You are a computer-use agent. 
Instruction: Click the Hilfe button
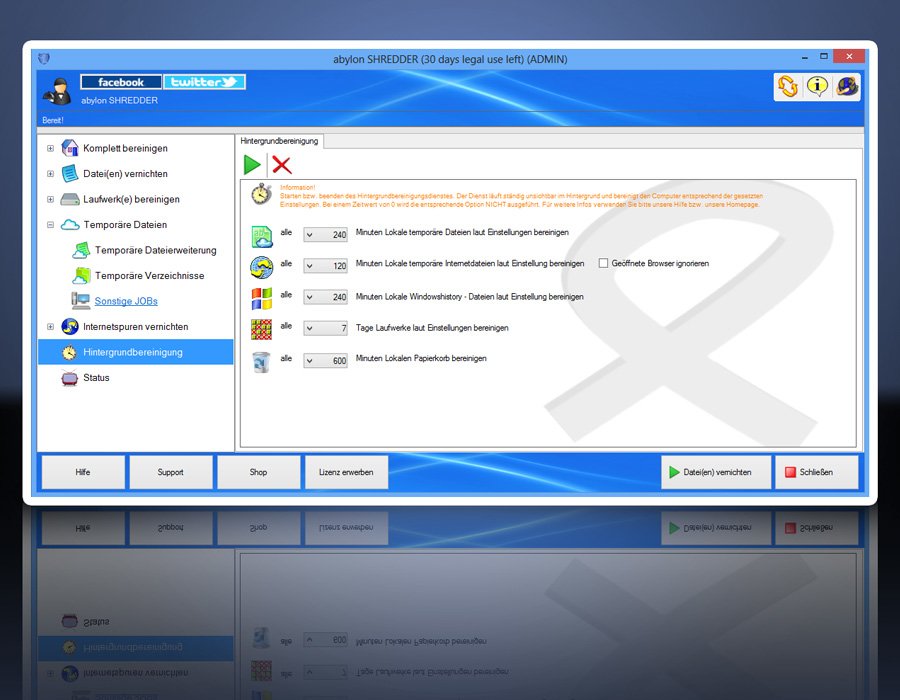coord(83,472)
